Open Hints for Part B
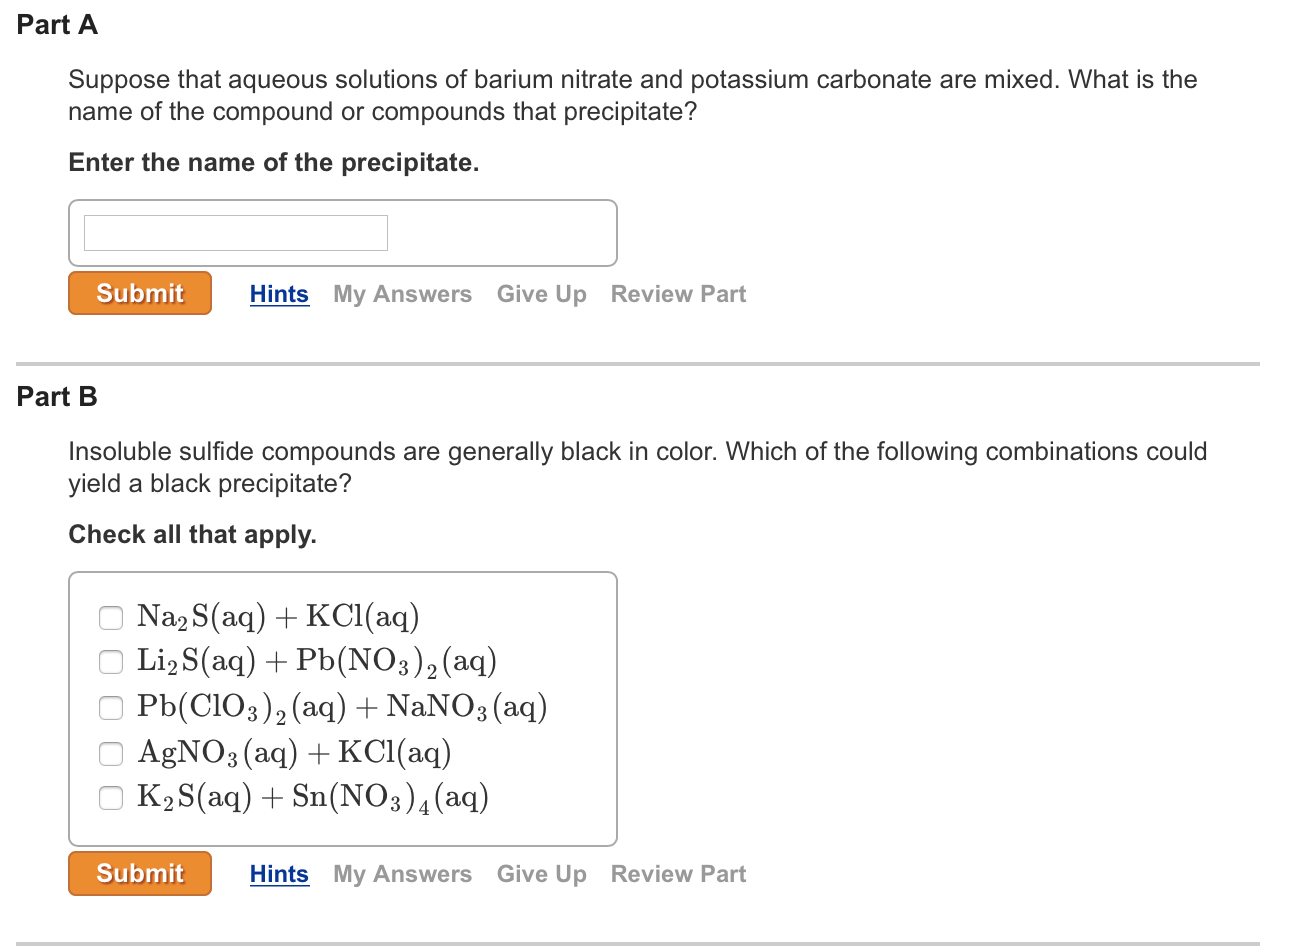 [x=279, y=874]
